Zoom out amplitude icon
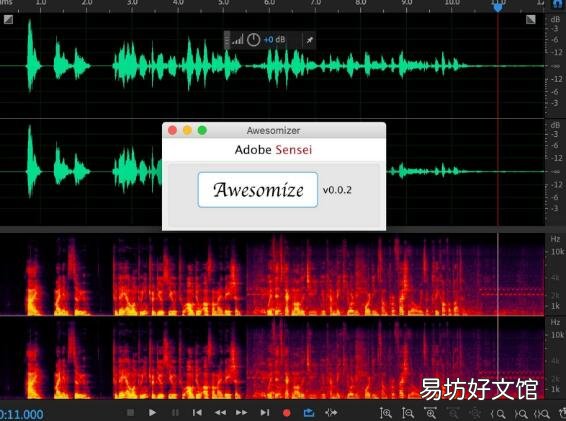This screenshot has height=421, width=566. pos(408,413)
